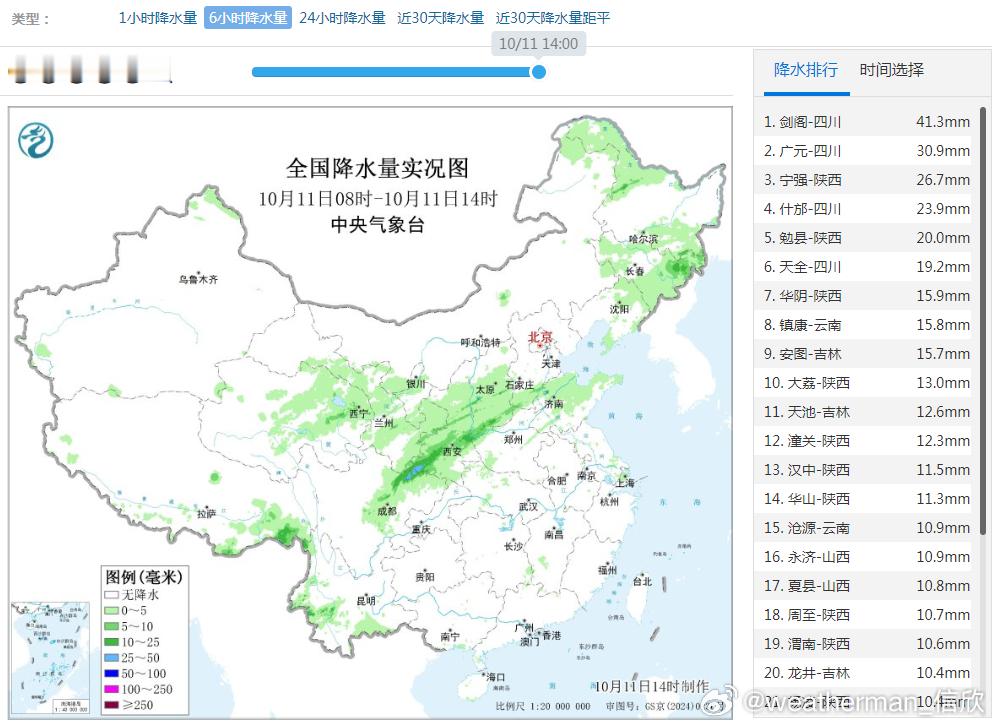Image resolution: width=994 pixels, height=726 pixels.
Task: Click the 10~25 legend swatch
Action: tap(112, 642)
